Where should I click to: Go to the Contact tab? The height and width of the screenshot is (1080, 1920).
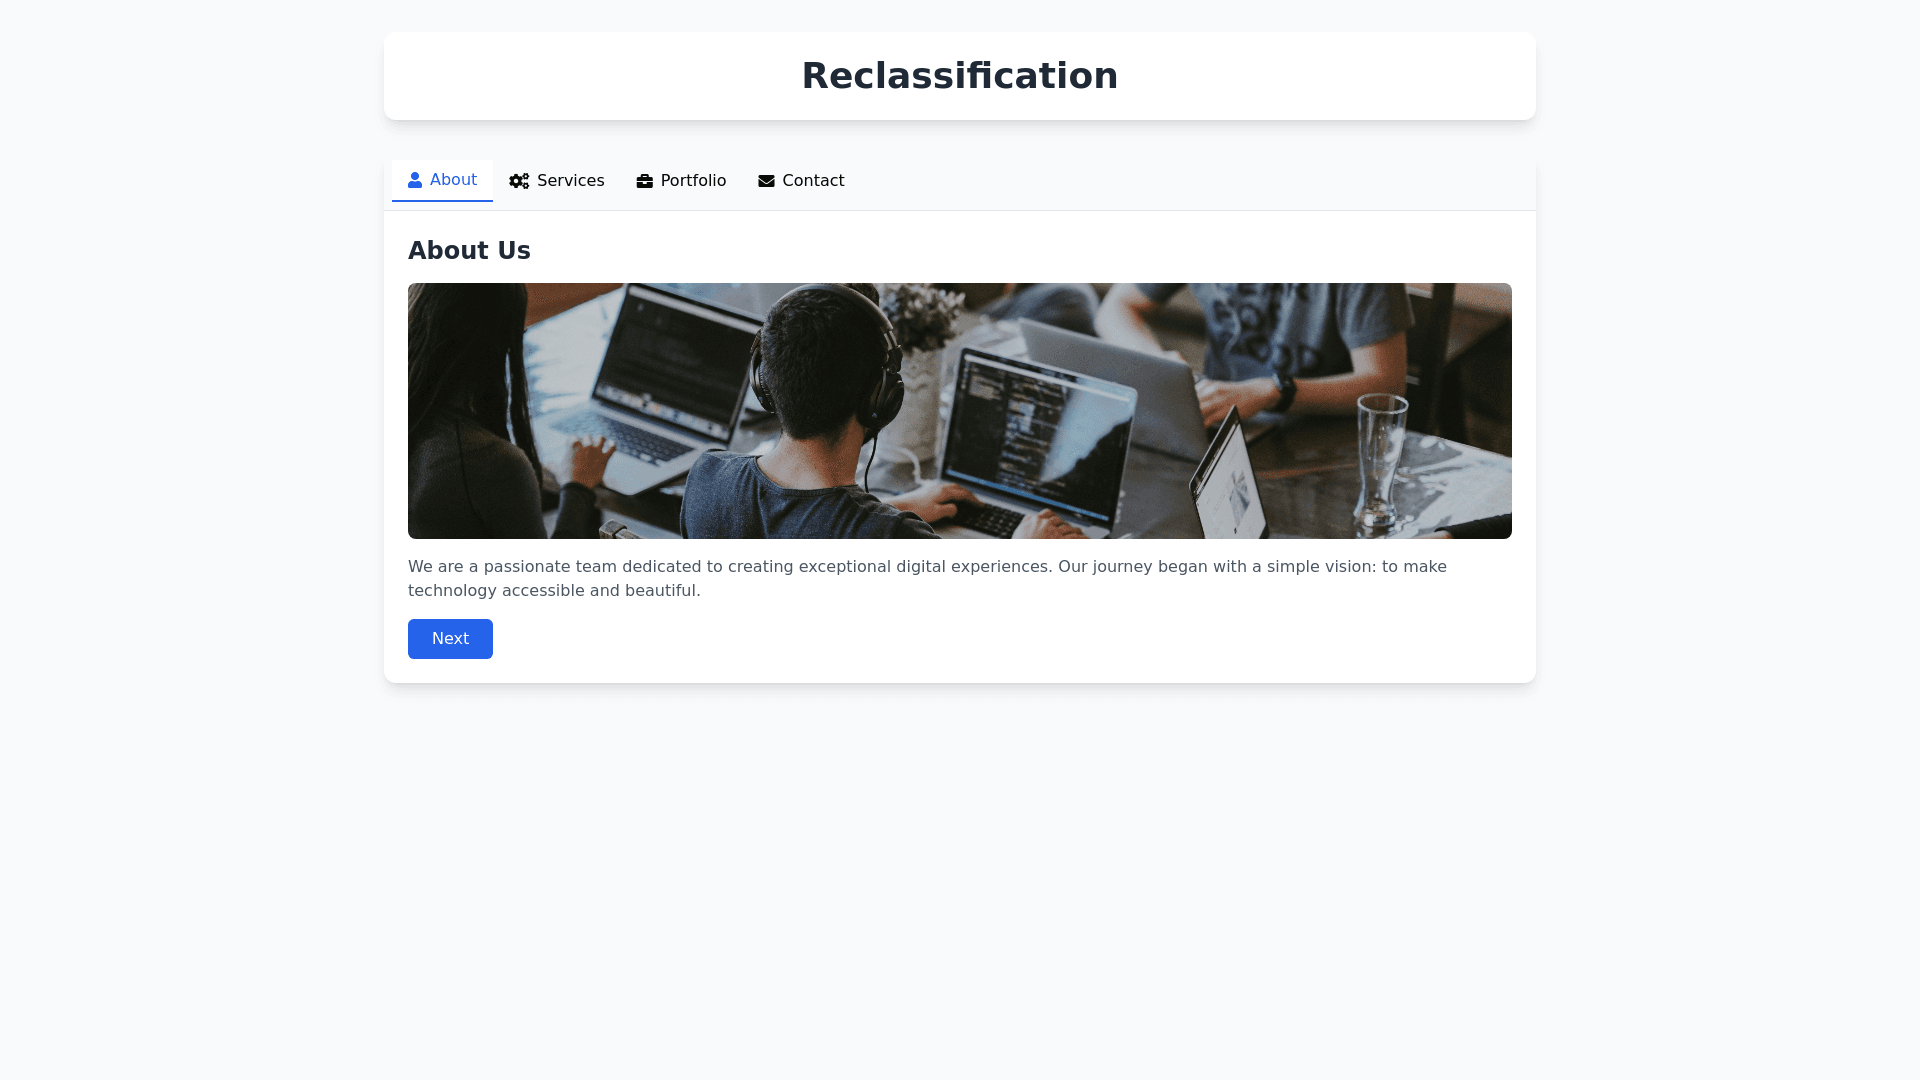click(x=802, y=181)
